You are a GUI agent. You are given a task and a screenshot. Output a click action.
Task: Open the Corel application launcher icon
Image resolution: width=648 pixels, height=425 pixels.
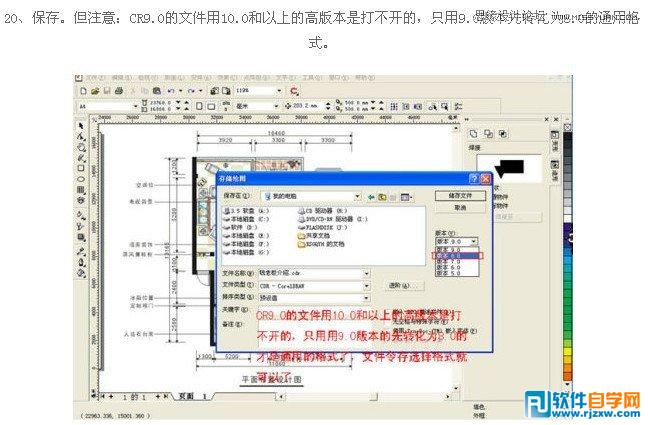click(294, 91)
